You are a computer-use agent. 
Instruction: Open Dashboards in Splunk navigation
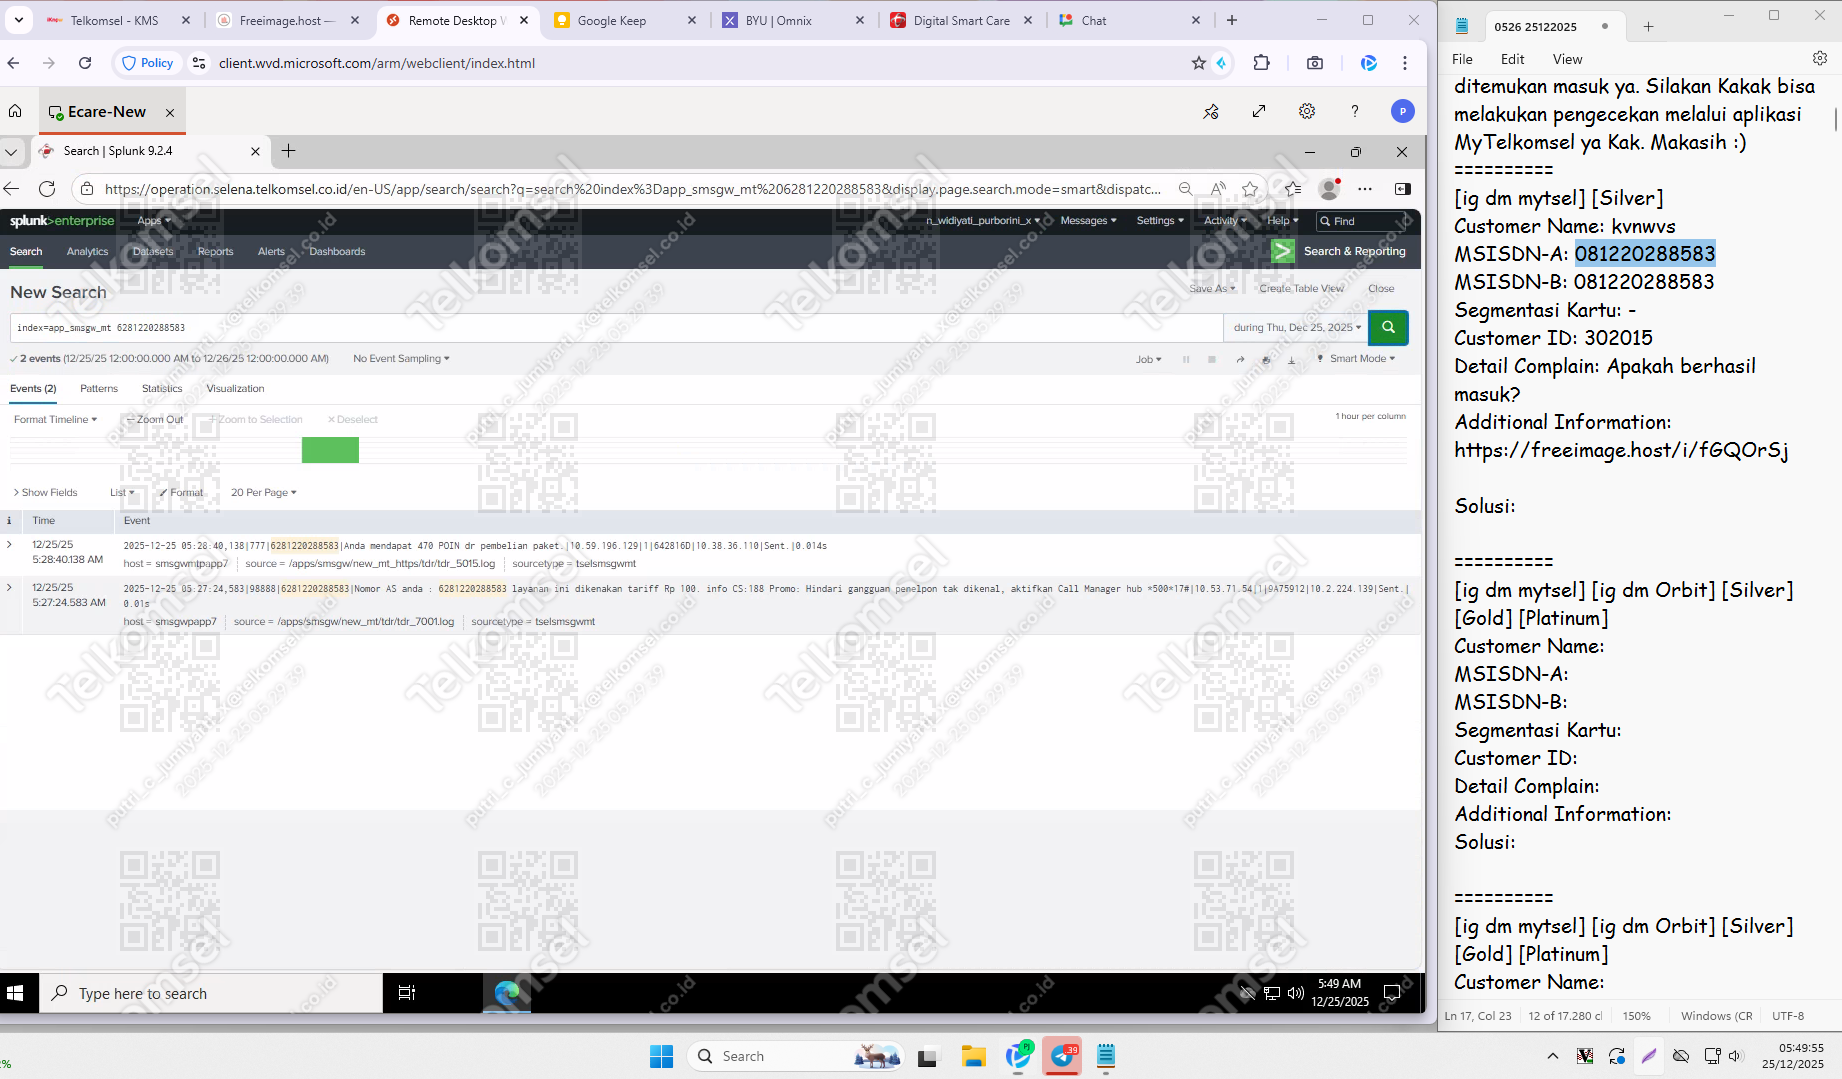337,252
